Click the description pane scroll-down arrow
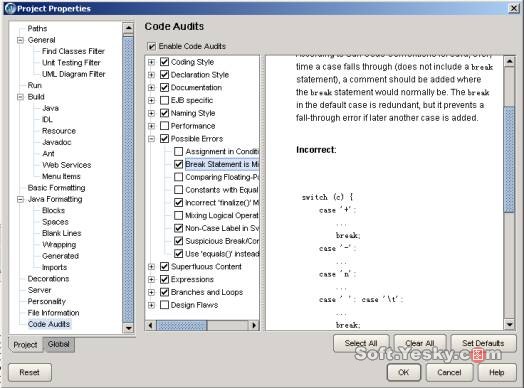 (x=509, y=324)
